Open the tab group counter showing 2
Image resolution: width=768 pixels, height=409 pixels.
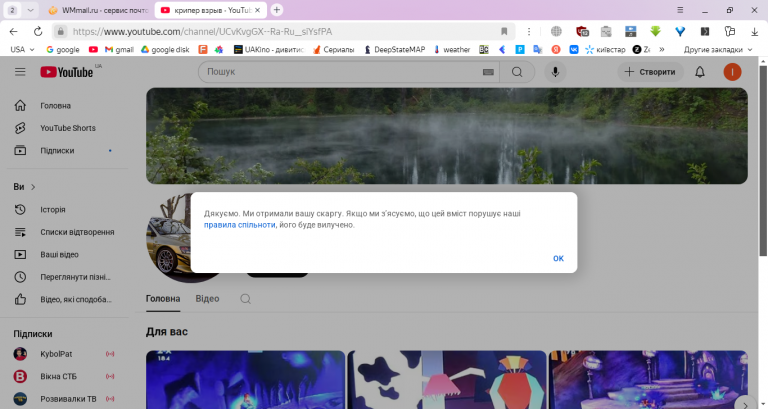(x=13, y=10)
